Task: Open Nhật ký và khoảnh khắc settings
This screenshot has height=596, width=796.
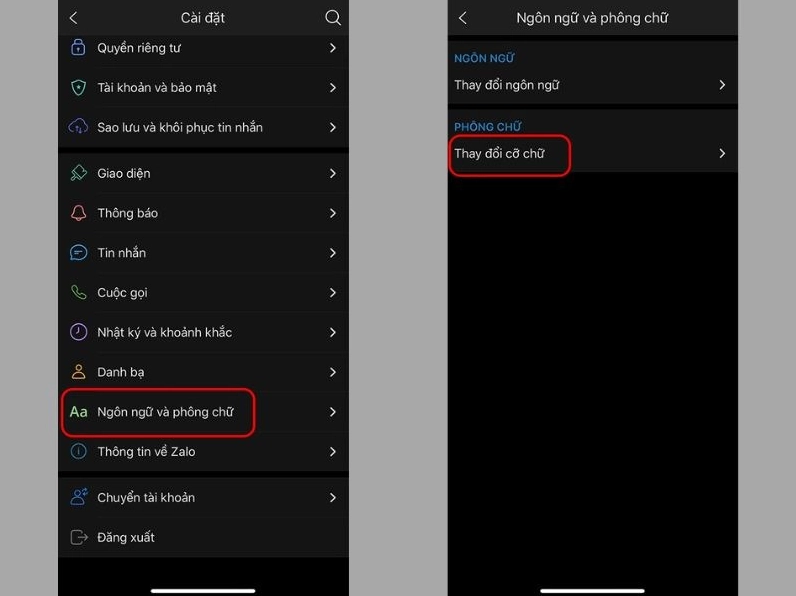Action: coord(203,333)
